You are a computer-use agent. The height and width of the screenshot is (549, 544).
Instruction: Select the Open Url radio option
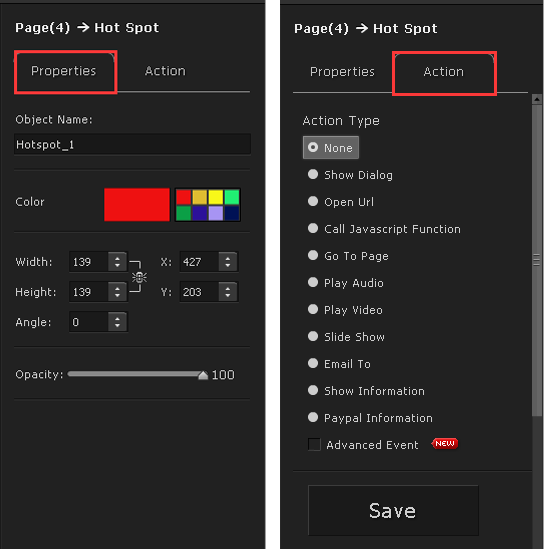tap(341, 202)
